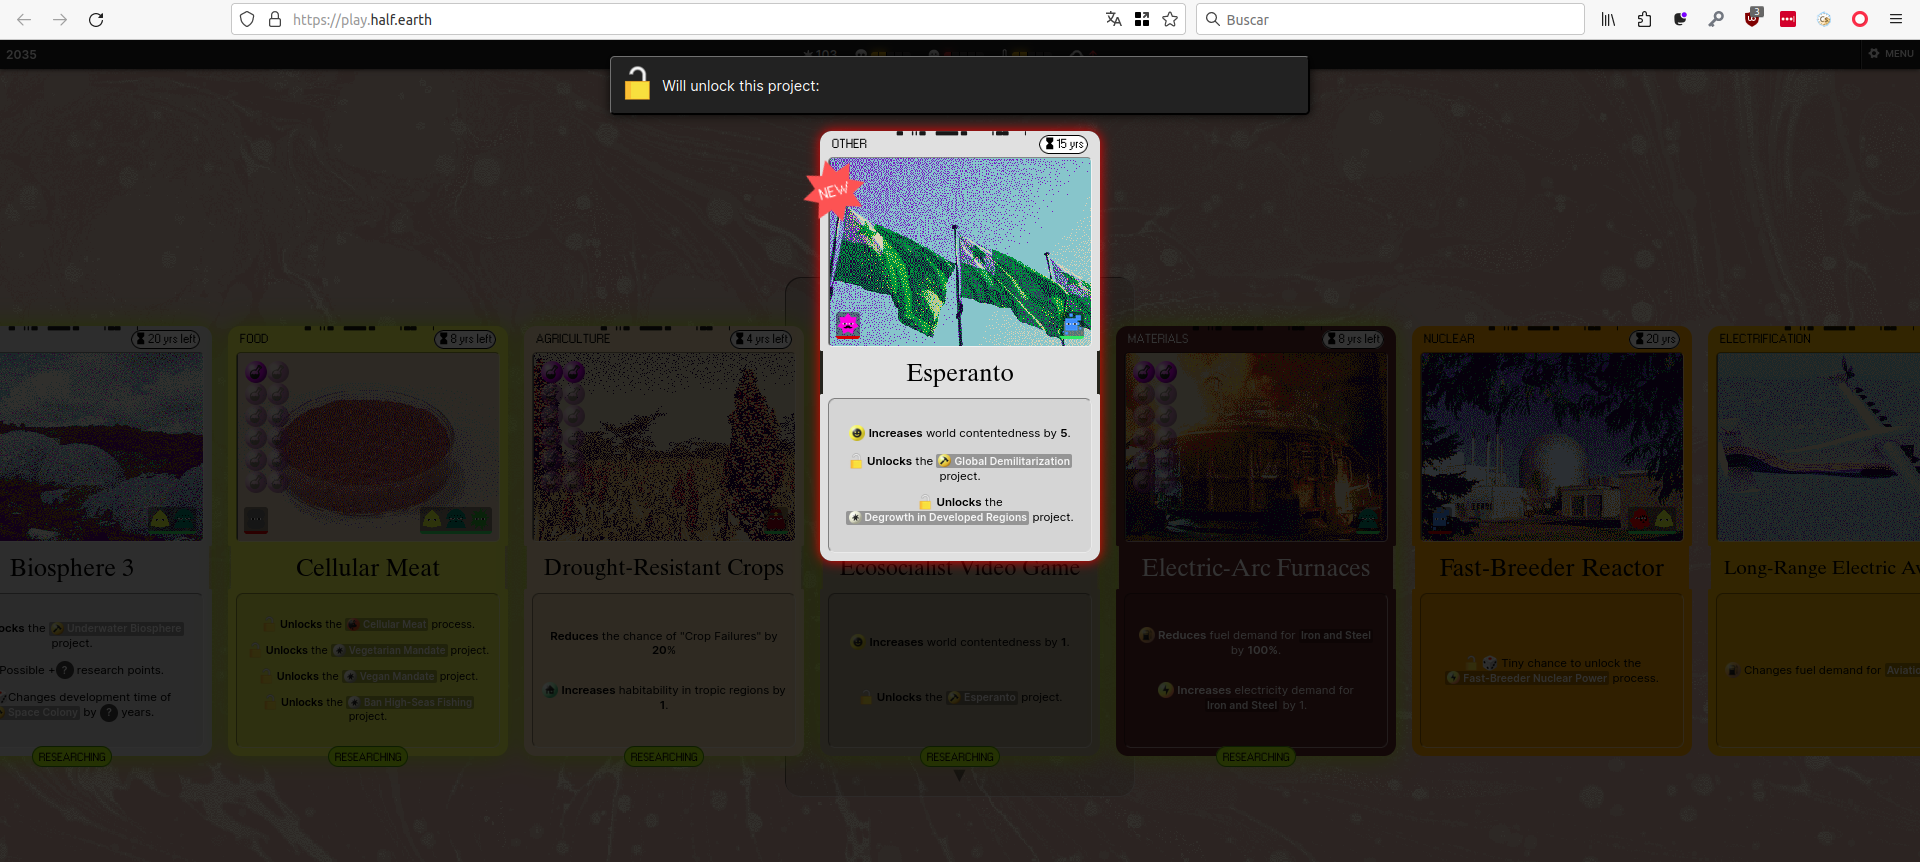The height and width of the screenshot is (862, 1920).
Task: Select the Cellular Meat project card title
Action: pos(368,568)
